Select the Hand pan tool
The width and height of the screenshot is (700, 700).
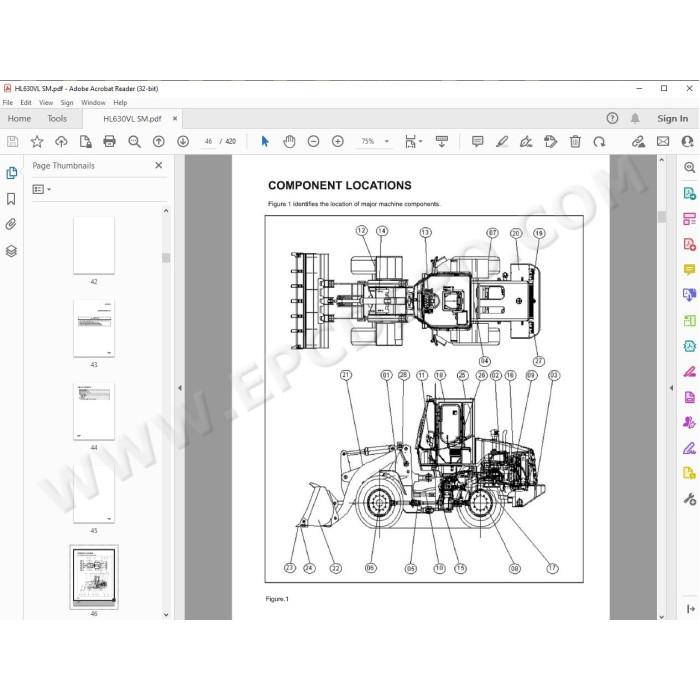(x=289, y=142)
